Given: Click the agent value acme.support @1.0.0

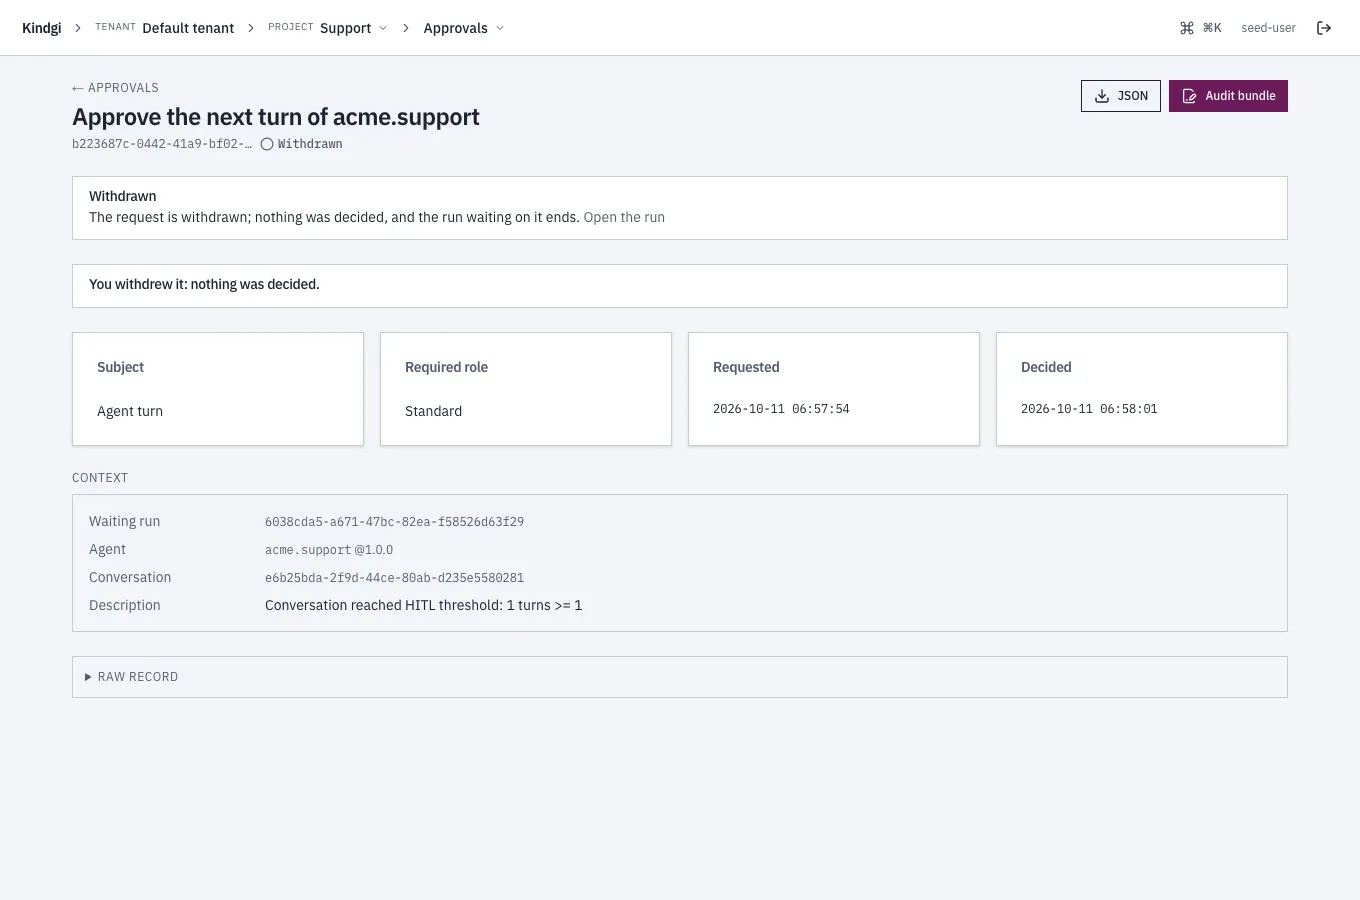Looking at the screenshot, I should (x=329, y=550).
